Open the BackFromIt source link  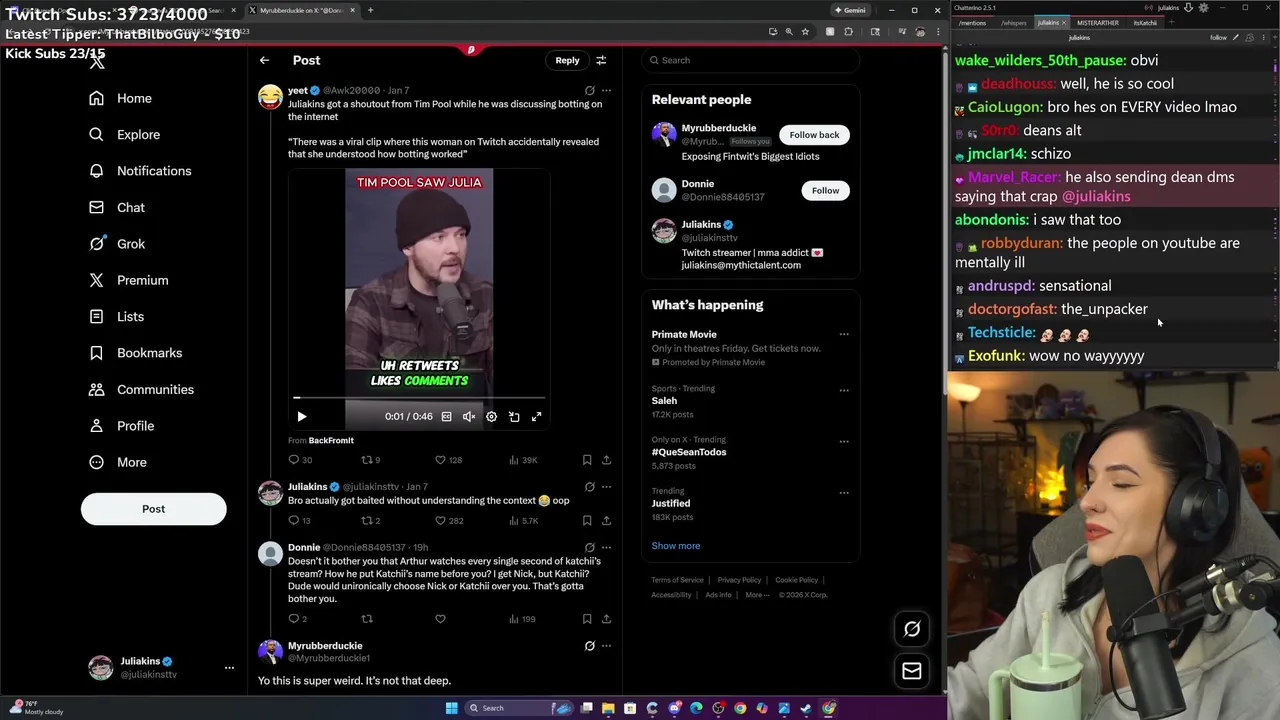[x=331, y=440]
